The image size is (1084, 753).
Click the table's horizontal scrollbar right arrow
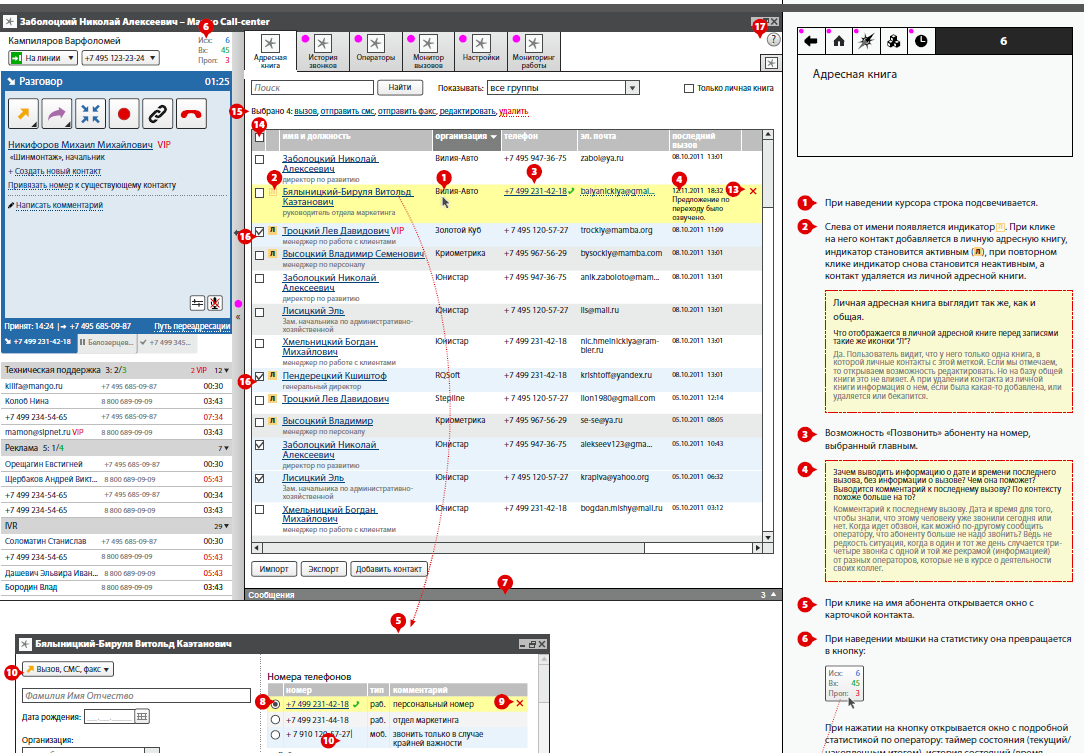(x=757, y=548)
